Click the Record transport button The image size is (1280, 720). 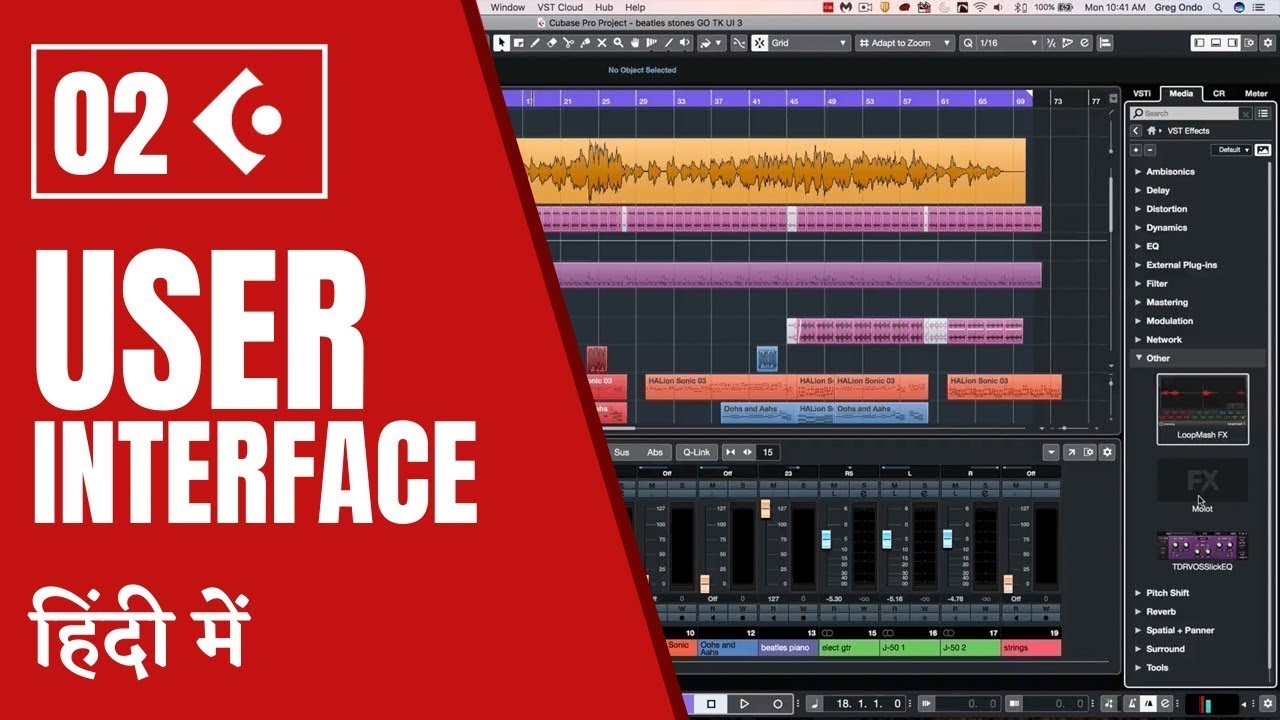tap(778, 703)
